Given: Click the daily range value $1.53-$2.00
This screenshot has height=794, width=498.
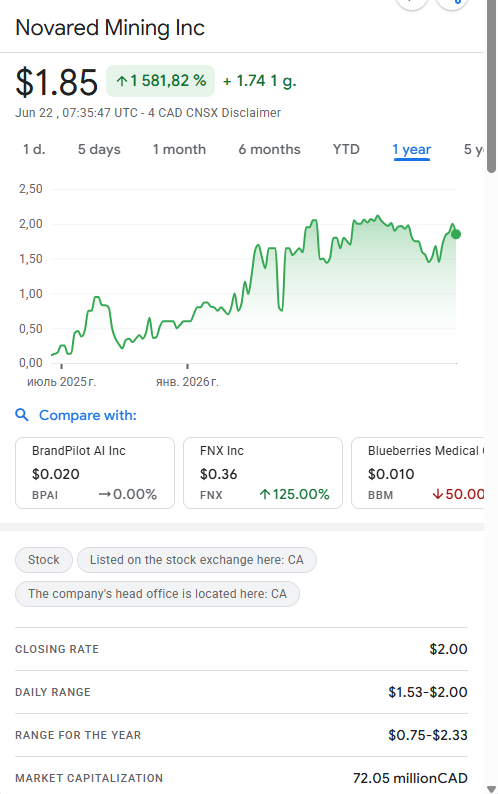Looking at the screenshot, I should (428, 692).
